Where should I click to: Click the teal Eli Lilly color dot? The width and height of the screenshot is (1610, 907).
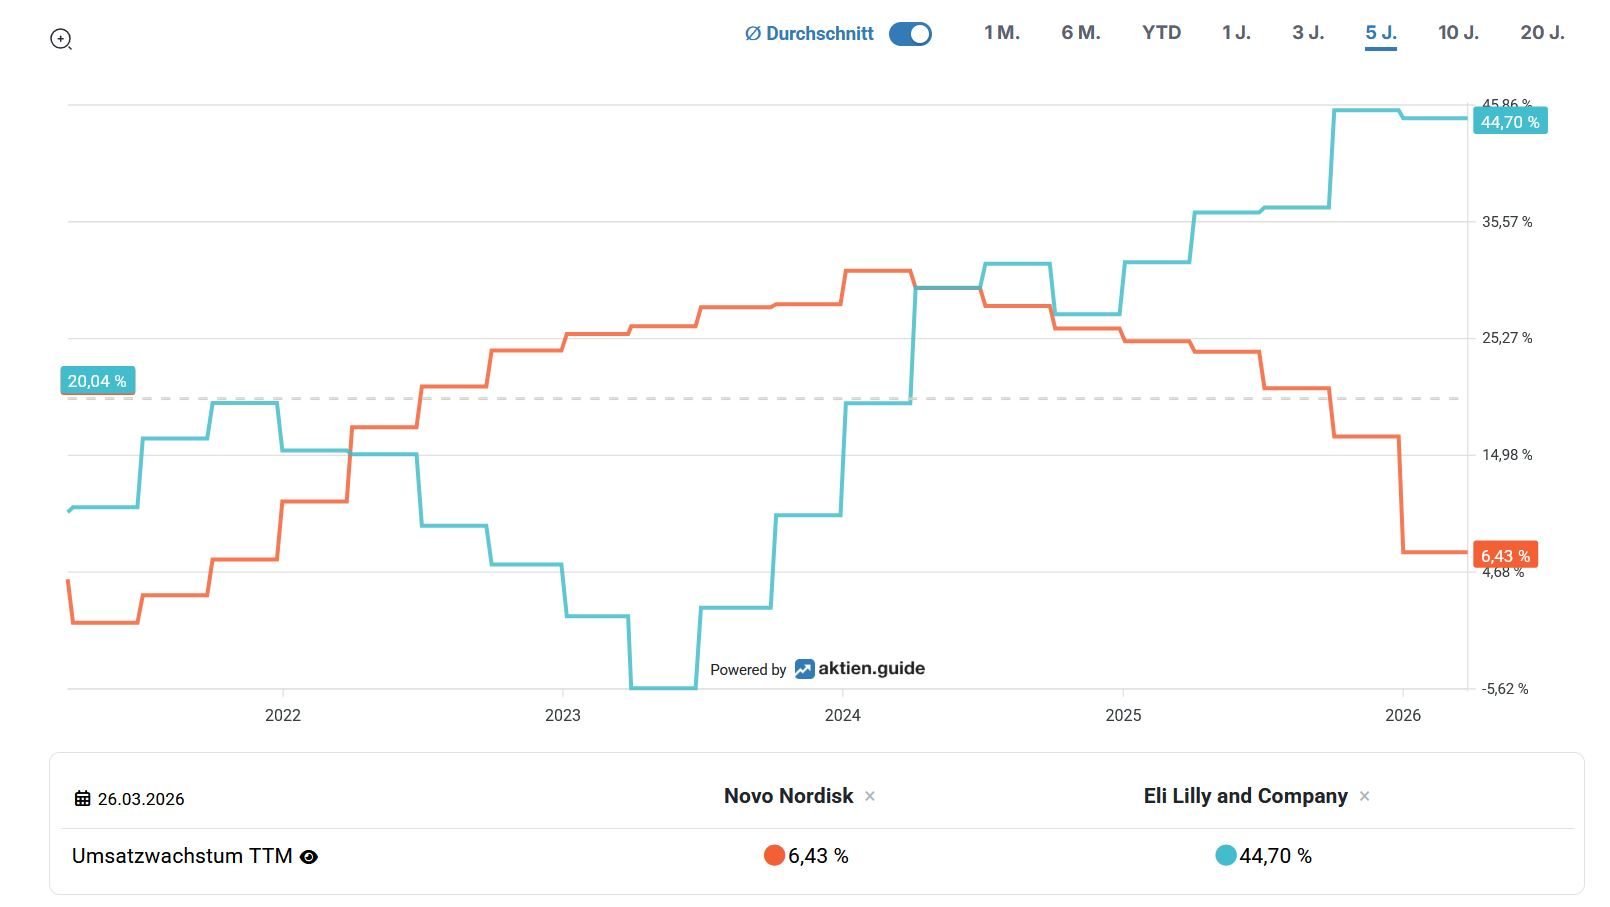tap(1226, 855)
